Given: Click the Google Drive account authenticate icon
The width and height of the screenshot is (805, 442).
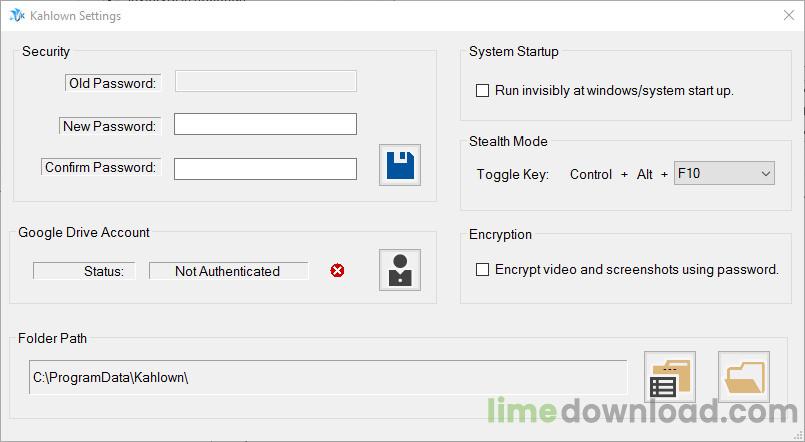Looking at the screenshot, I should tap(400, 270).
